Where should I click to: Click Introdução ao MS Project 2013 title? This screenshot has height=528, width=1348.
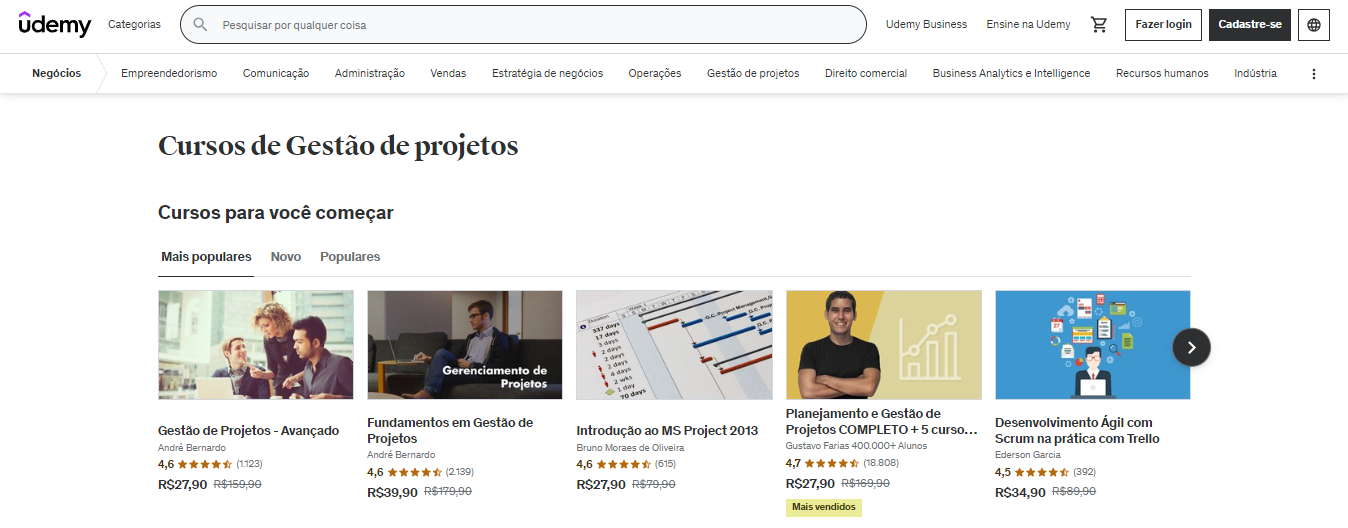pos(668,431)
